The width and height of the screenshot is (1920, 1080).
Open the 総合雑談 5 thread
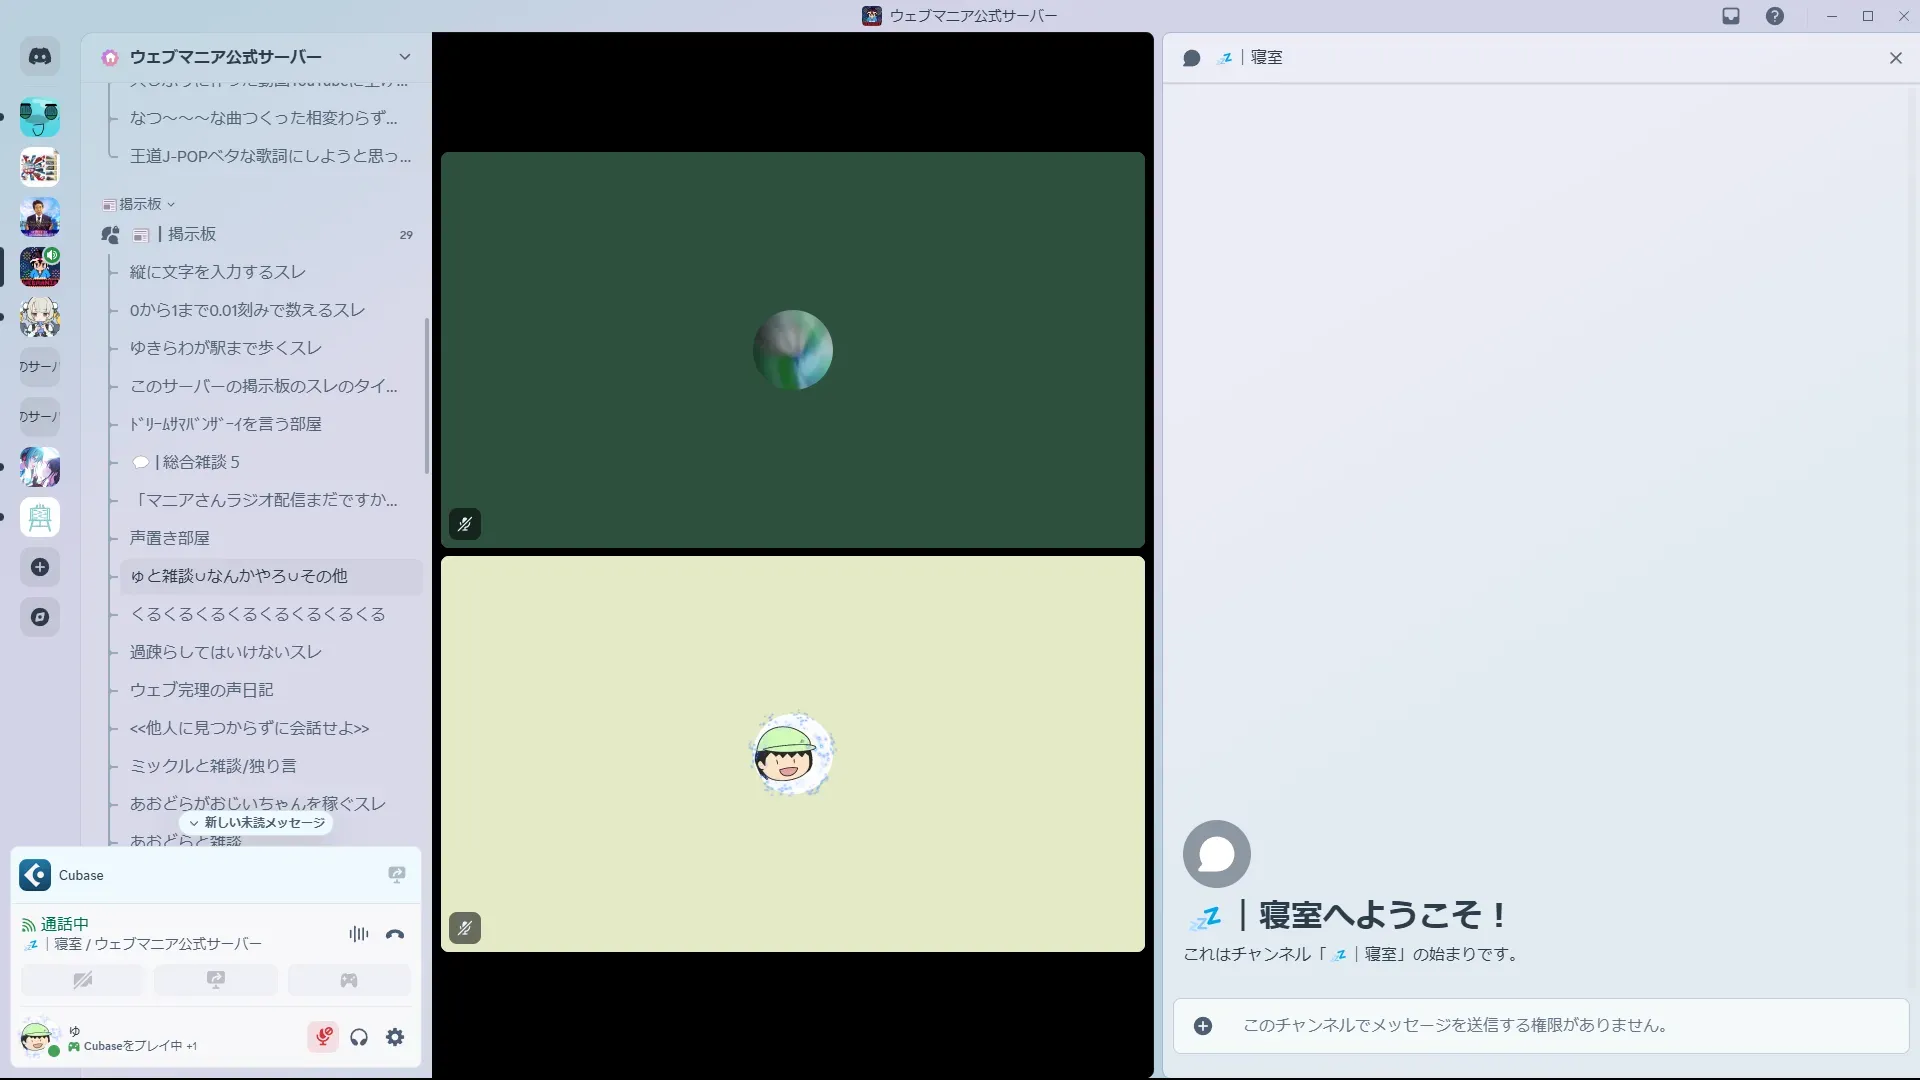[x=196, y=462]
